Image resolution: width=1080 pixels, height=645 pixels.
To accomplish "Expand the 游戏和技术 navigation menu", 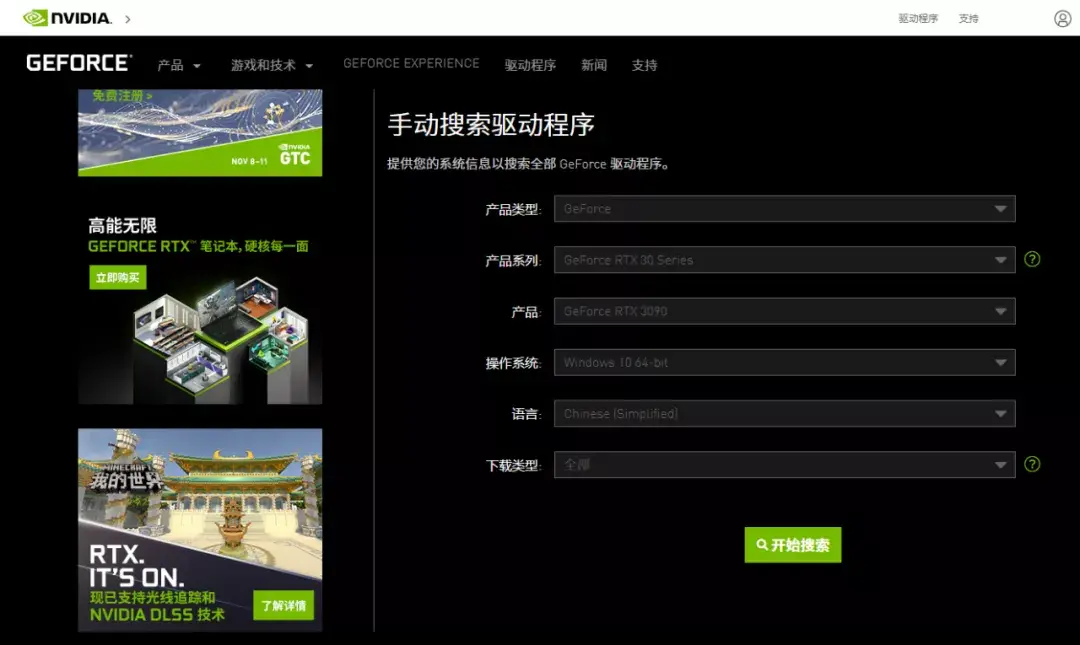I will (x=271, y=65).
